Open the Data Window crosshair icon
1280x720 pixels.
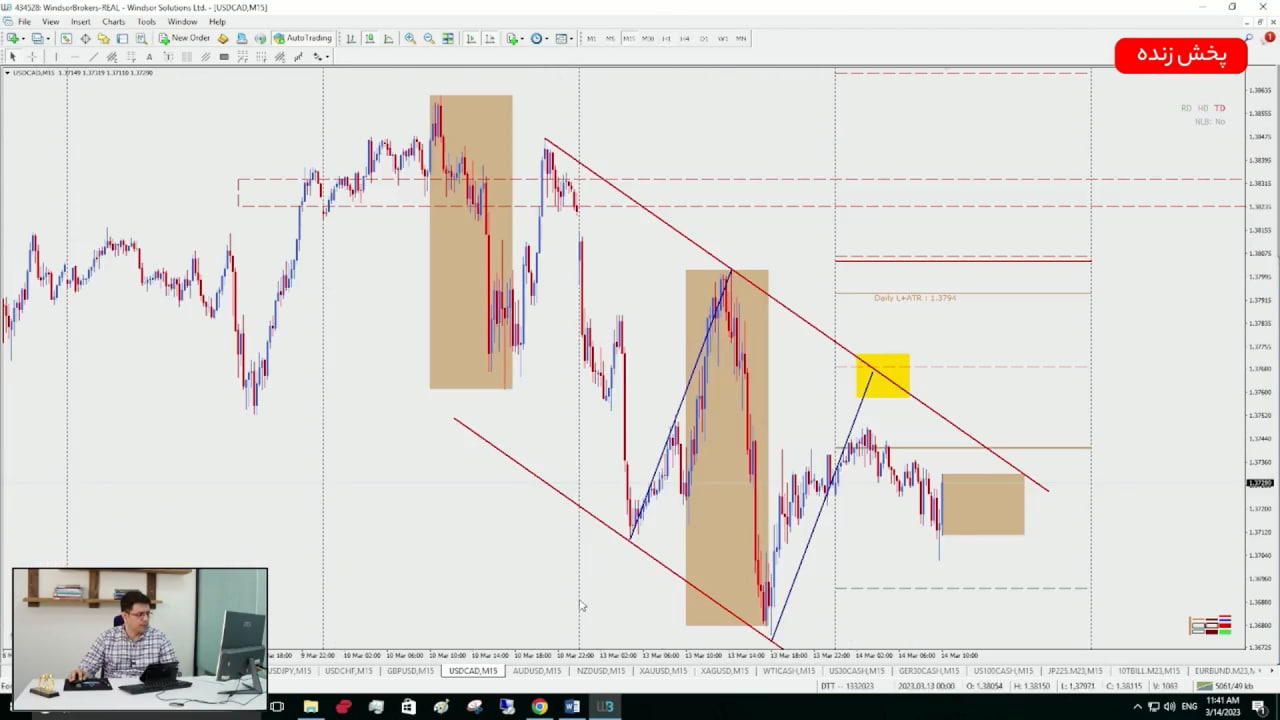coord(85,38)
